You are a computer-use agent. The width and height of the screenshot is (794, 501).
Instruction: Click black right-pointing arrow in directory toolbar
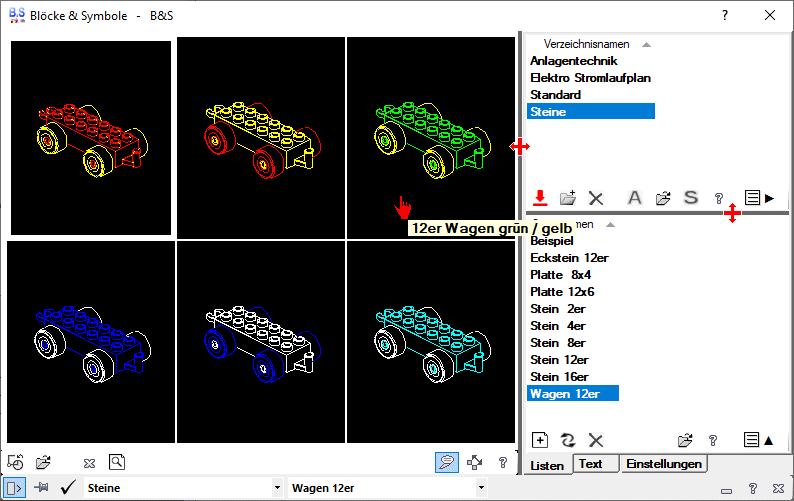770,198
